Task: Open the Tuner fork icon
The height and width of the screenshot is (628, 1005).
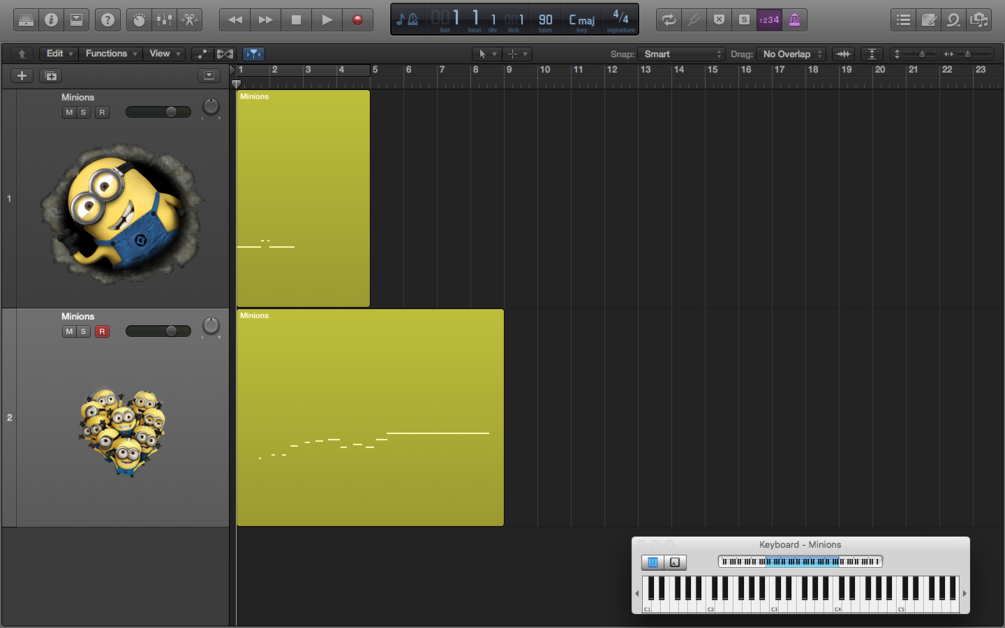Action: [694, 20]
